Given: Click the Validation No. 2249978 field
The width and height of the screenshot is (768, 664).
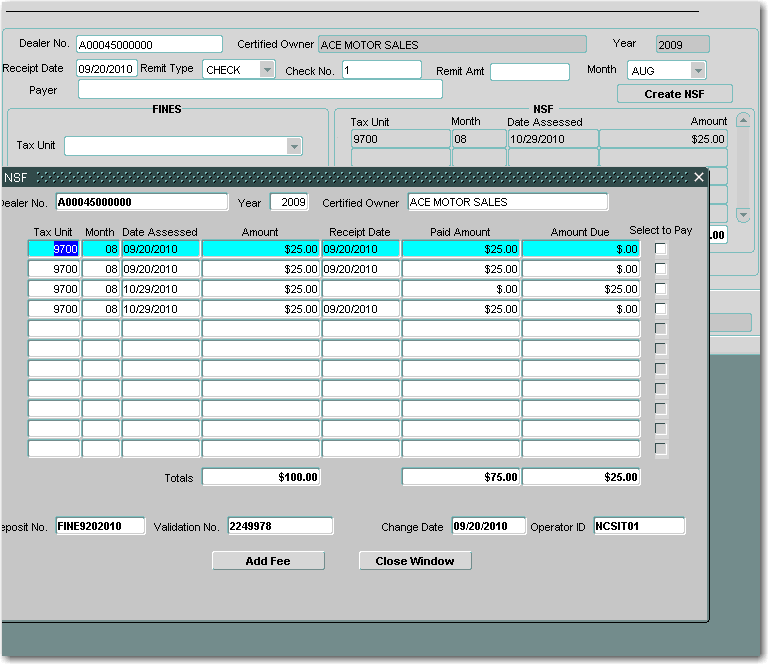Looking at the screenshot, I should point(280,526).
